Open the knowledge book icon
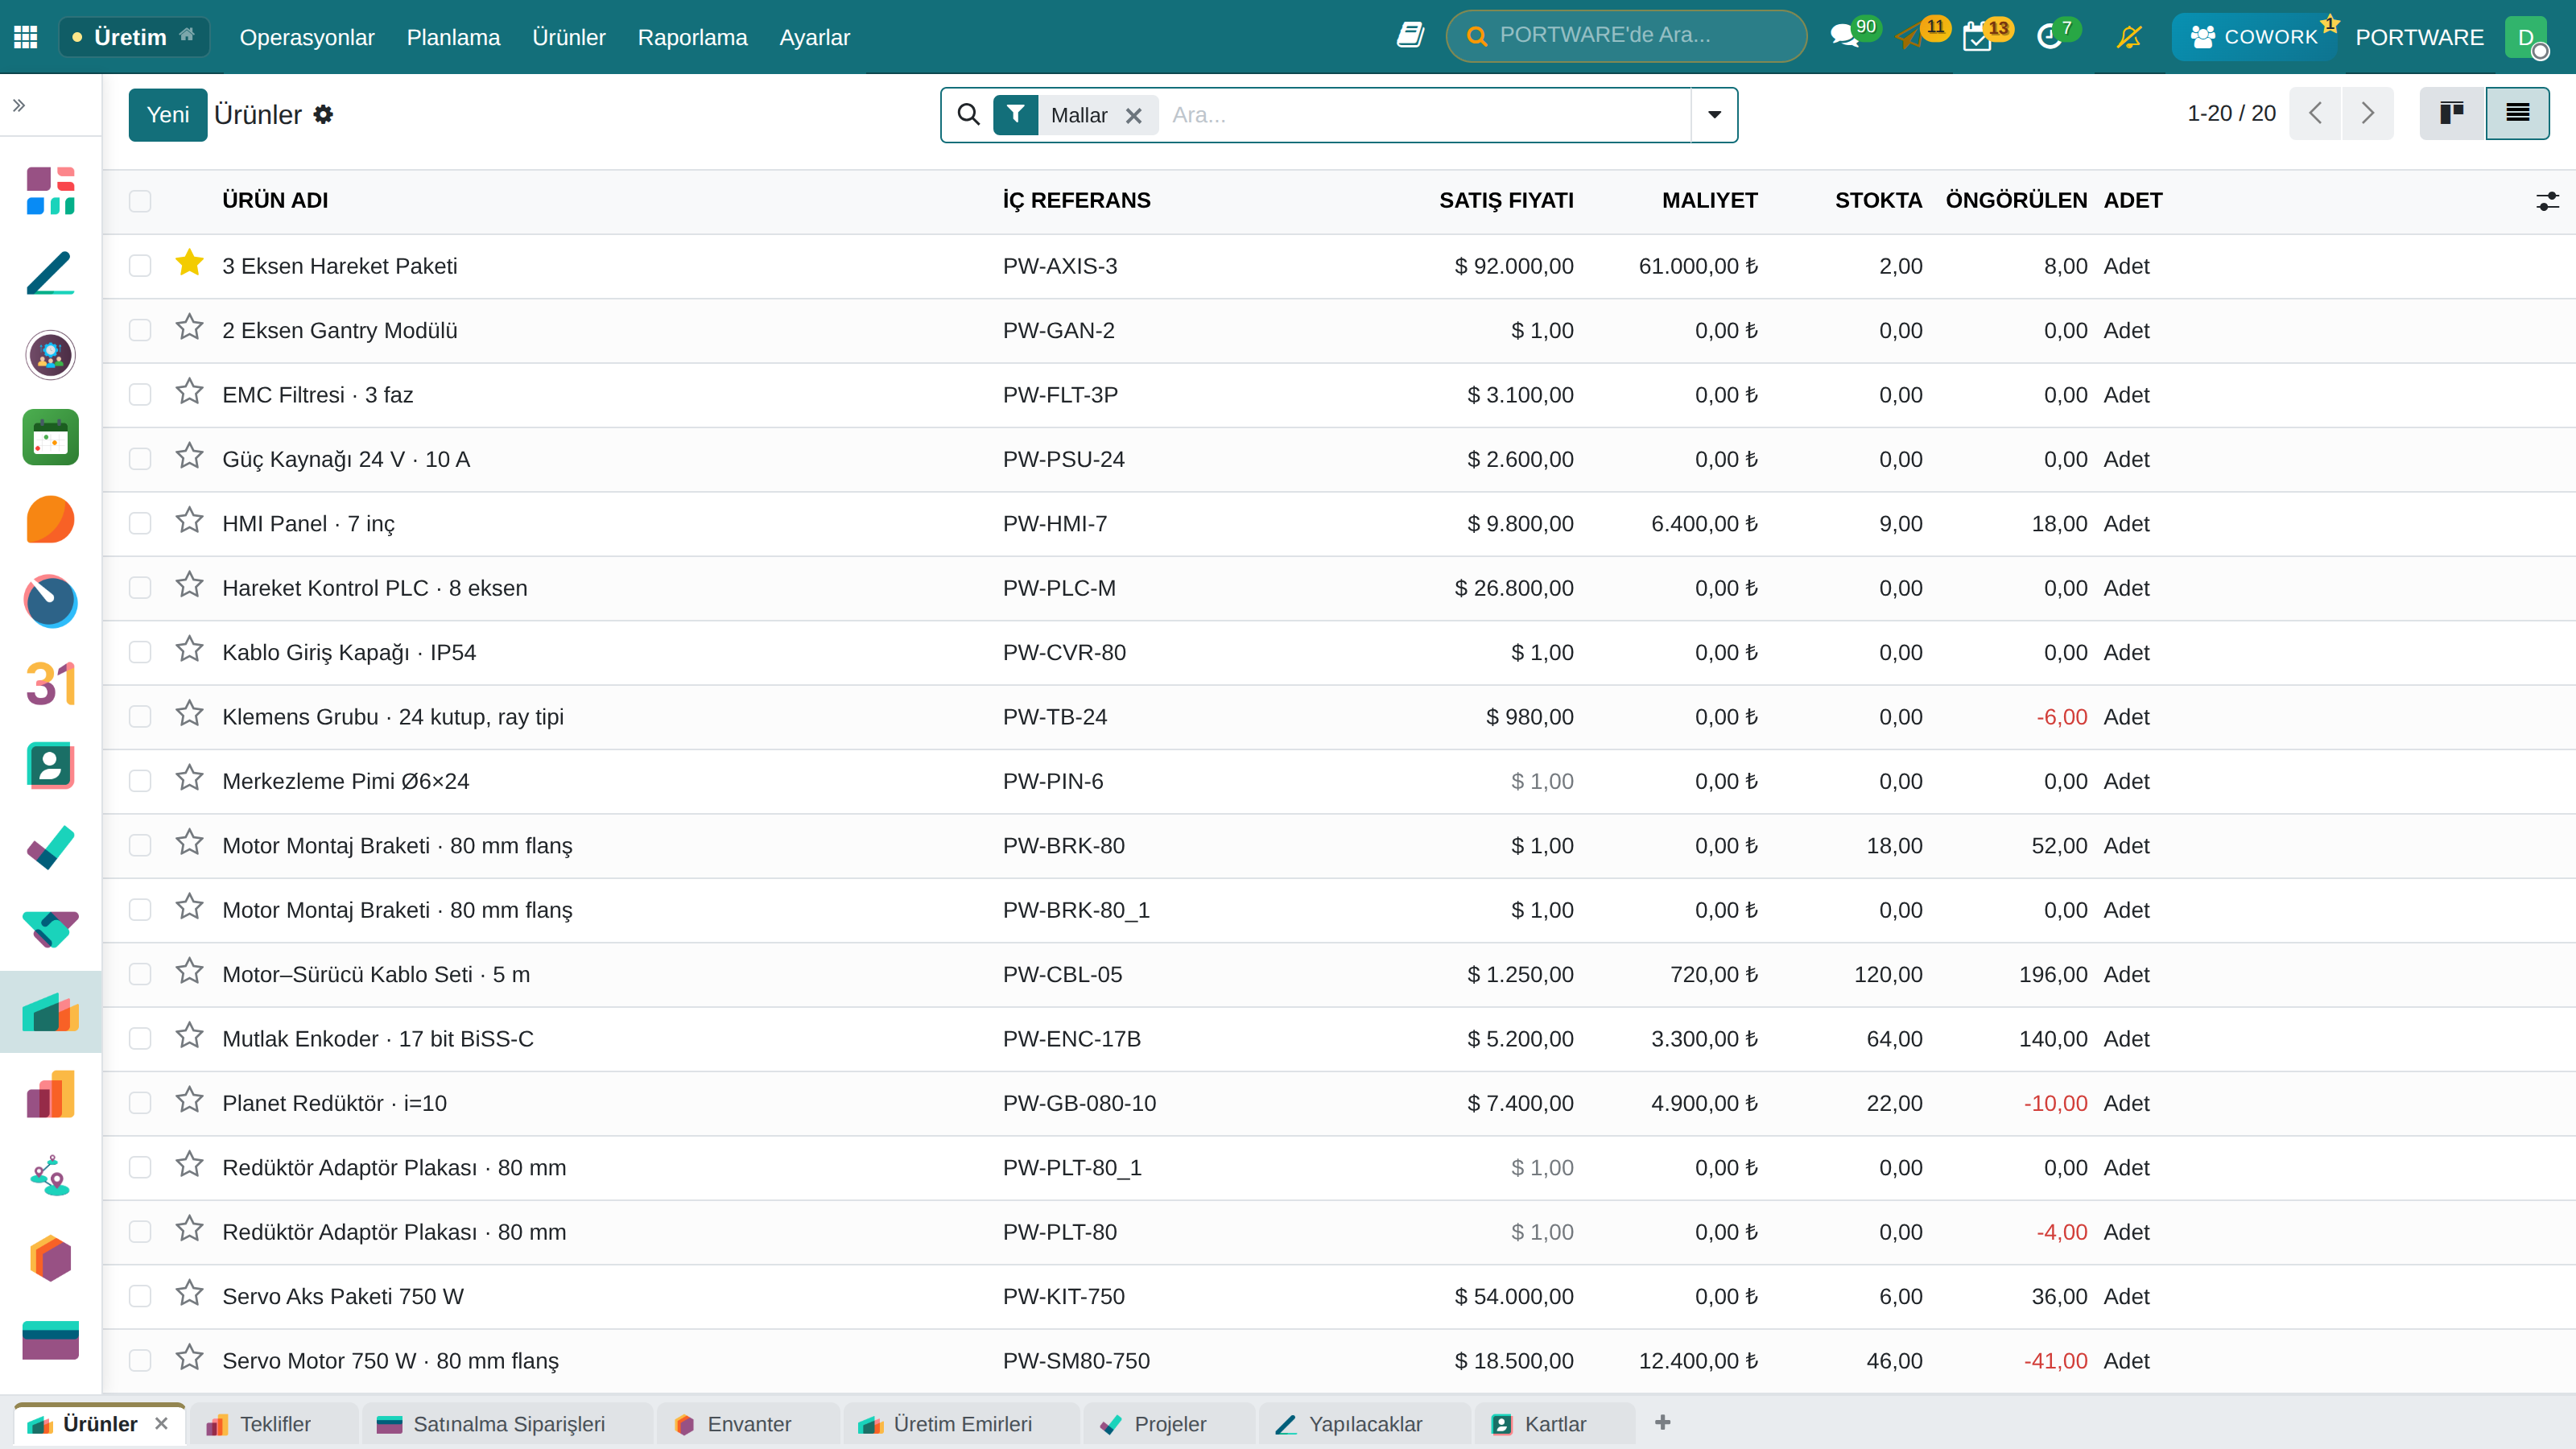This screenshot has height=1449, width=2576. (1410, 36)
